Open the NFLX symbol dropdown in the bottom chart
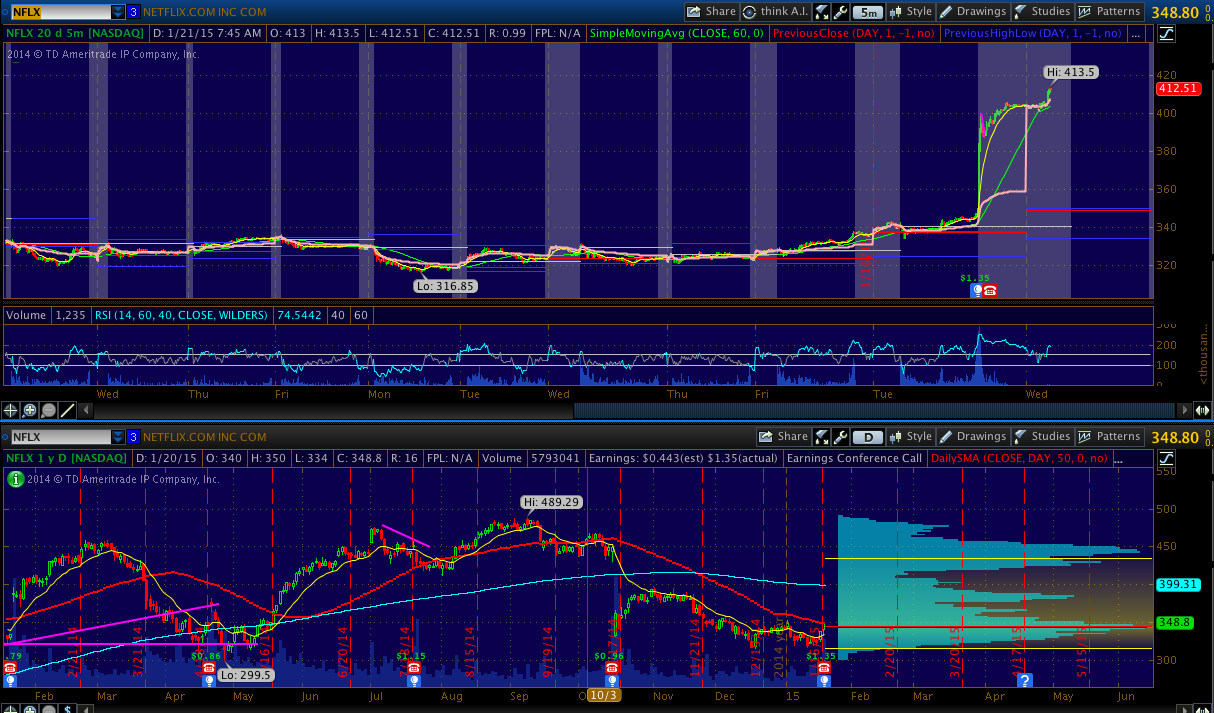The image size is (1214, 713). [118, 437]
